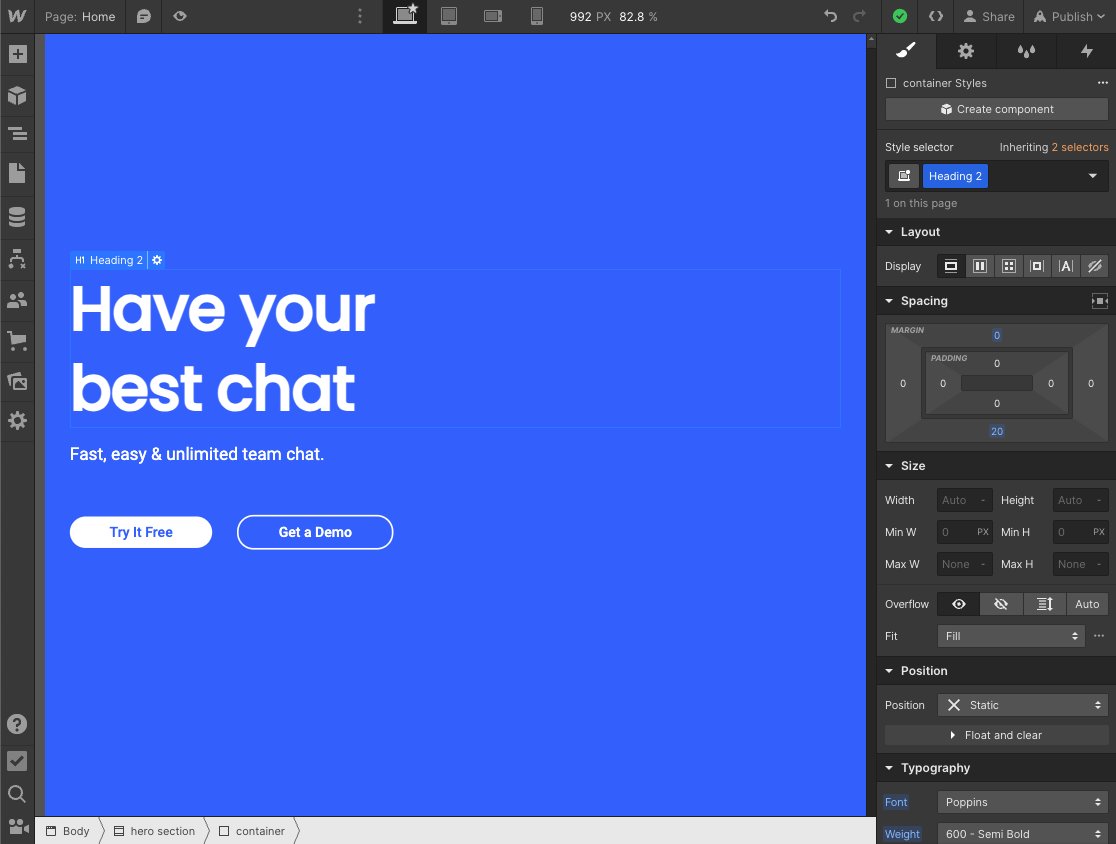This screenshot has height=844, width=1116.
Task: Open the Components cube panel
Action: [x=17, y=95]
